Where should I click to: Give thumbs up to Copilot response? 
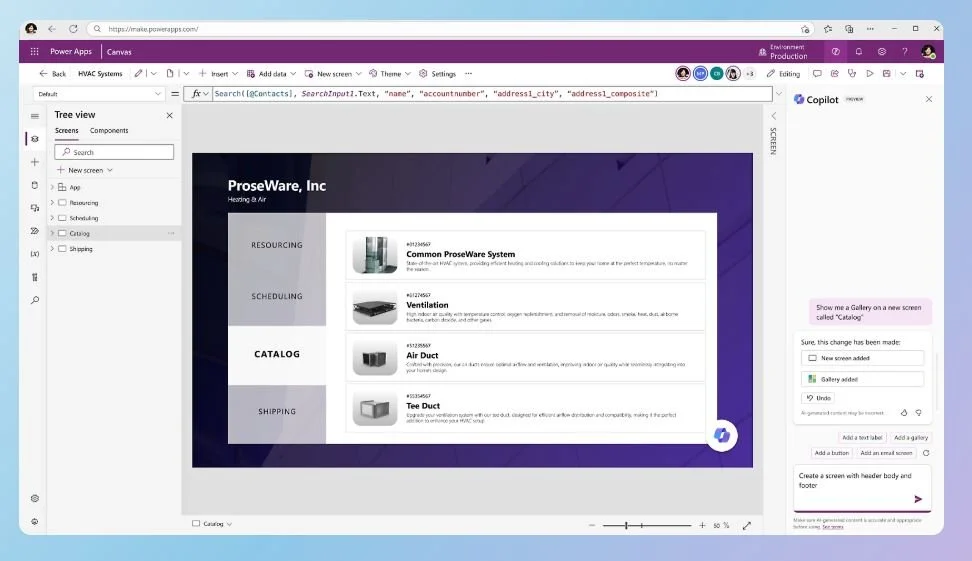[904, 412]
